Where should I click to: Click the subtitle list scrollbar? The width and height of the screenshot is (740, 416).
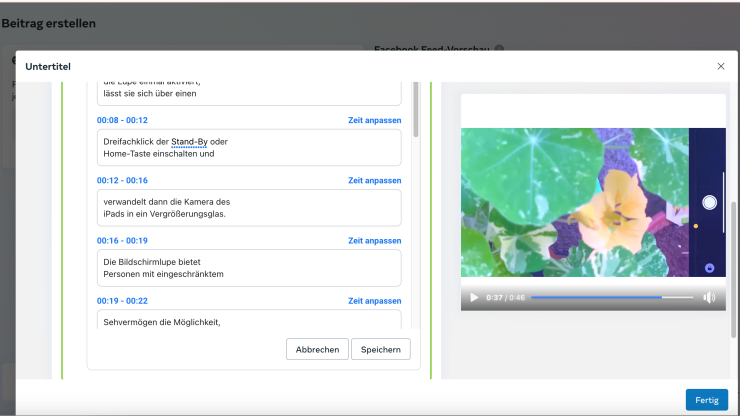[416, 110]
